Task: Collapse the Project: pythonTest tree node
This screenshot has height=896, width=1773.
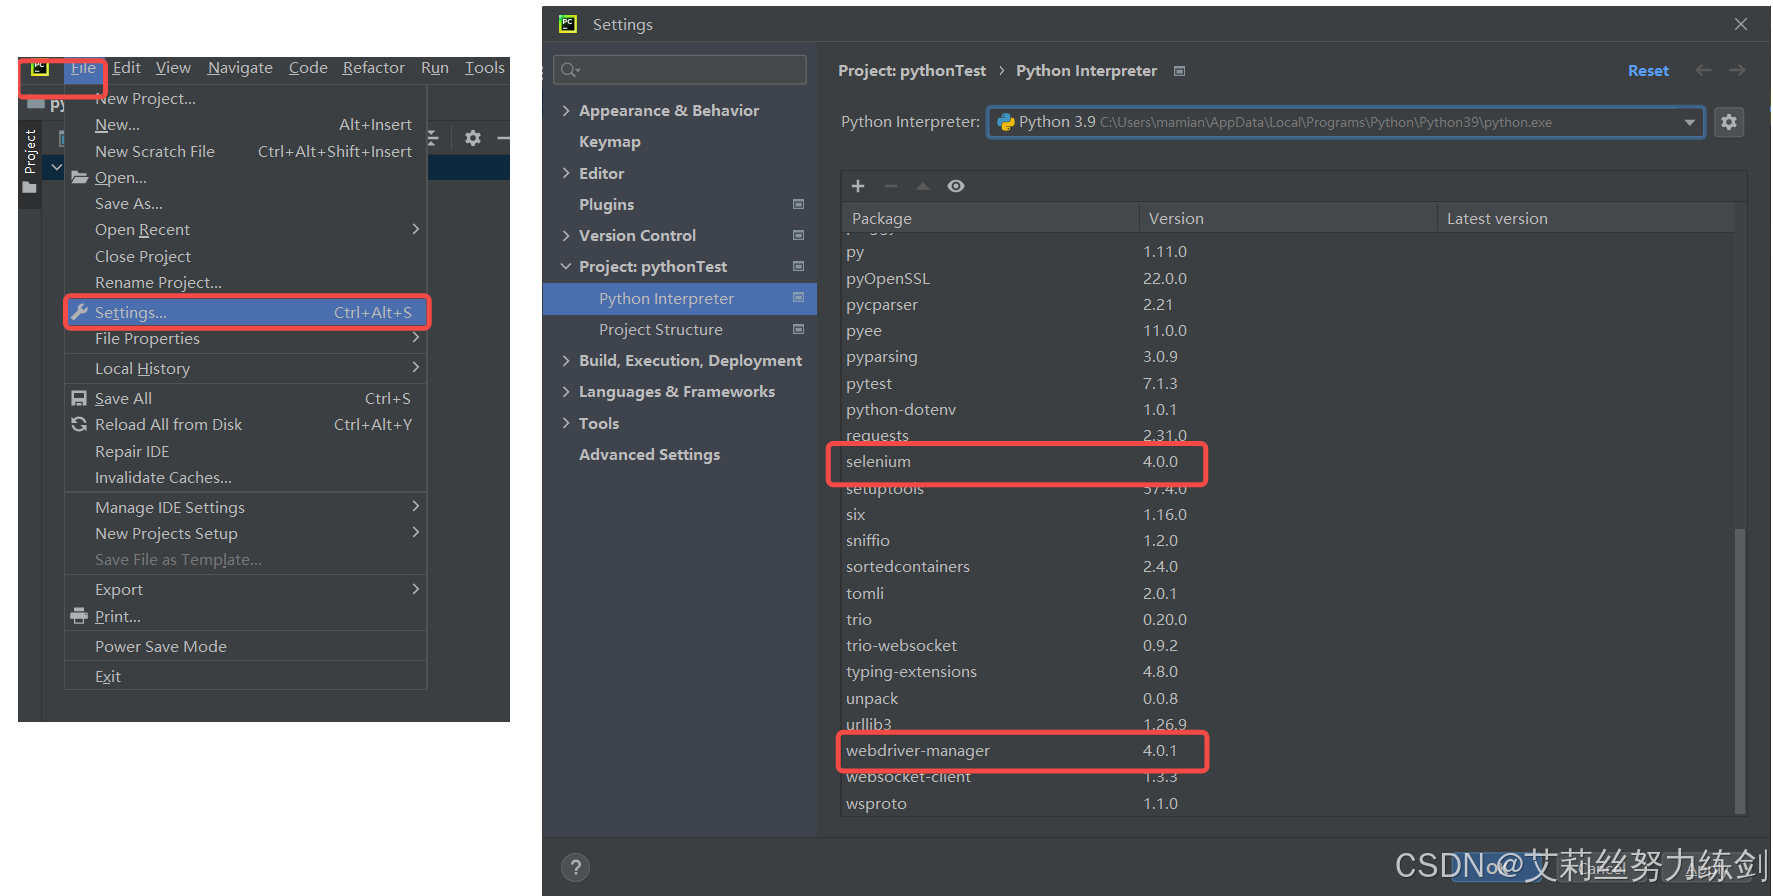Action: coord(566,266)
